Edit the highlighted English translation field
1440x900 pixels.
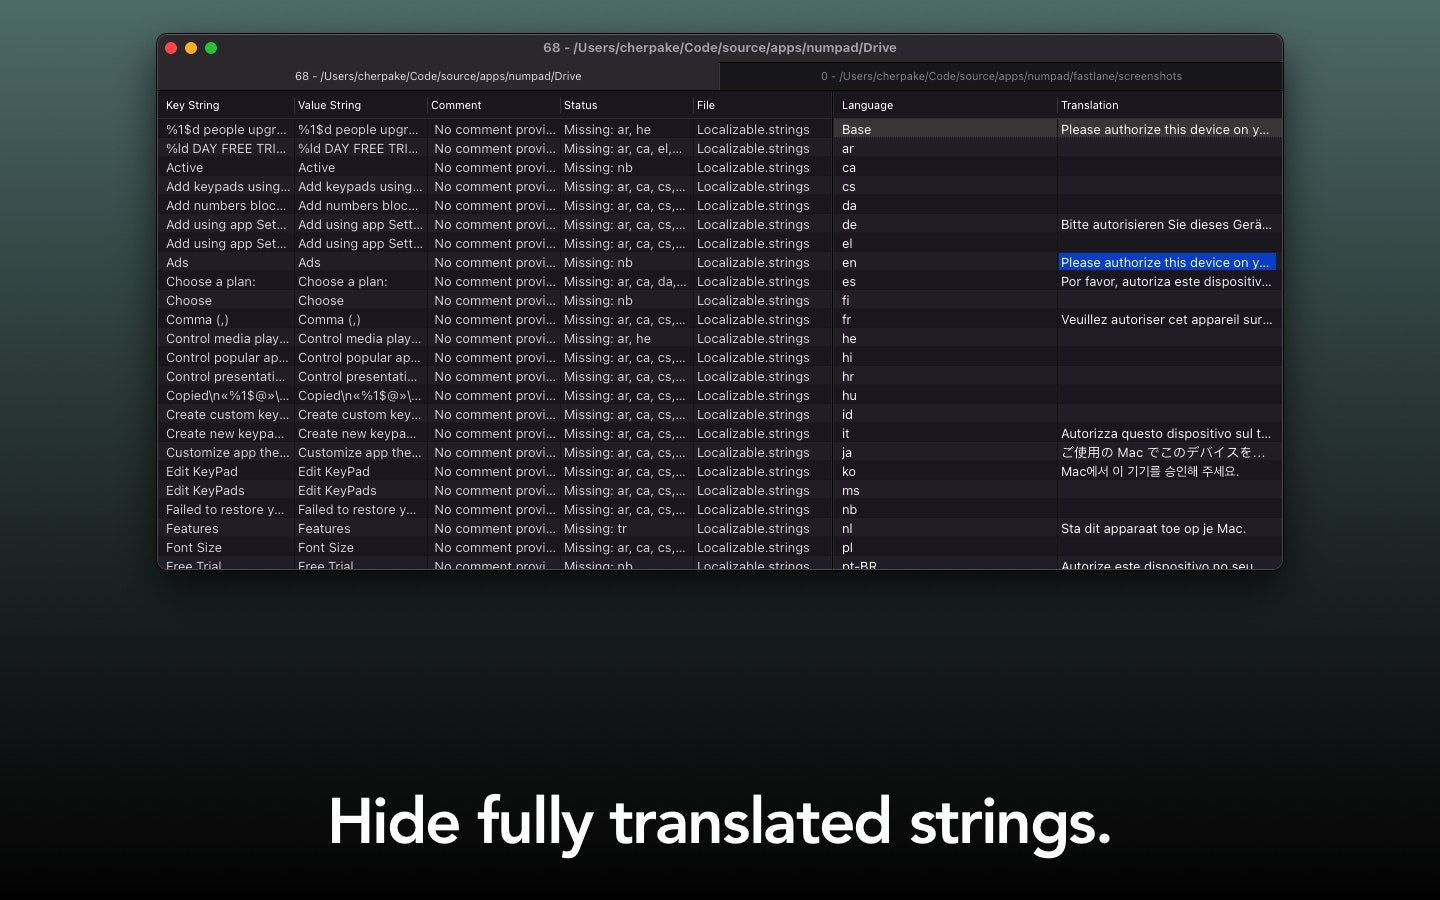click(1167, 262)
